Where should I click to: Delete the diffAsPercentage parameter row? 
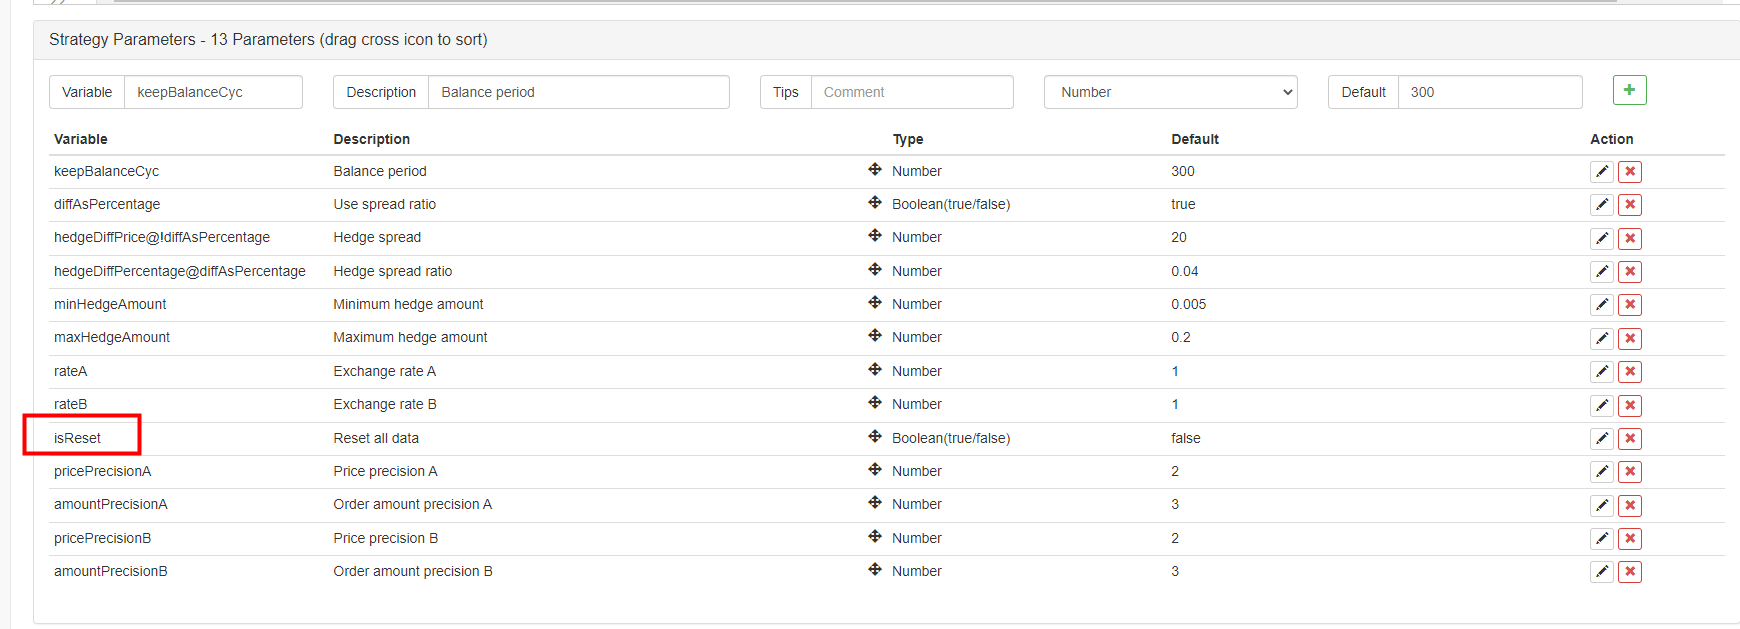[1630, 205]
